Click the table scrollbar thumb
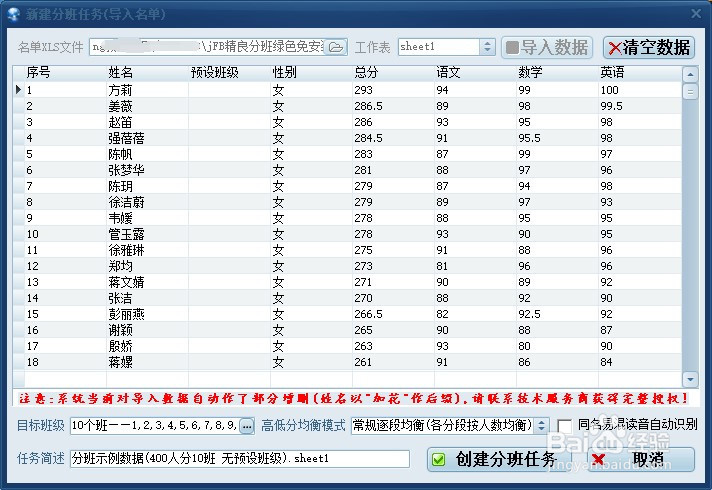 (x=690, y=92)
